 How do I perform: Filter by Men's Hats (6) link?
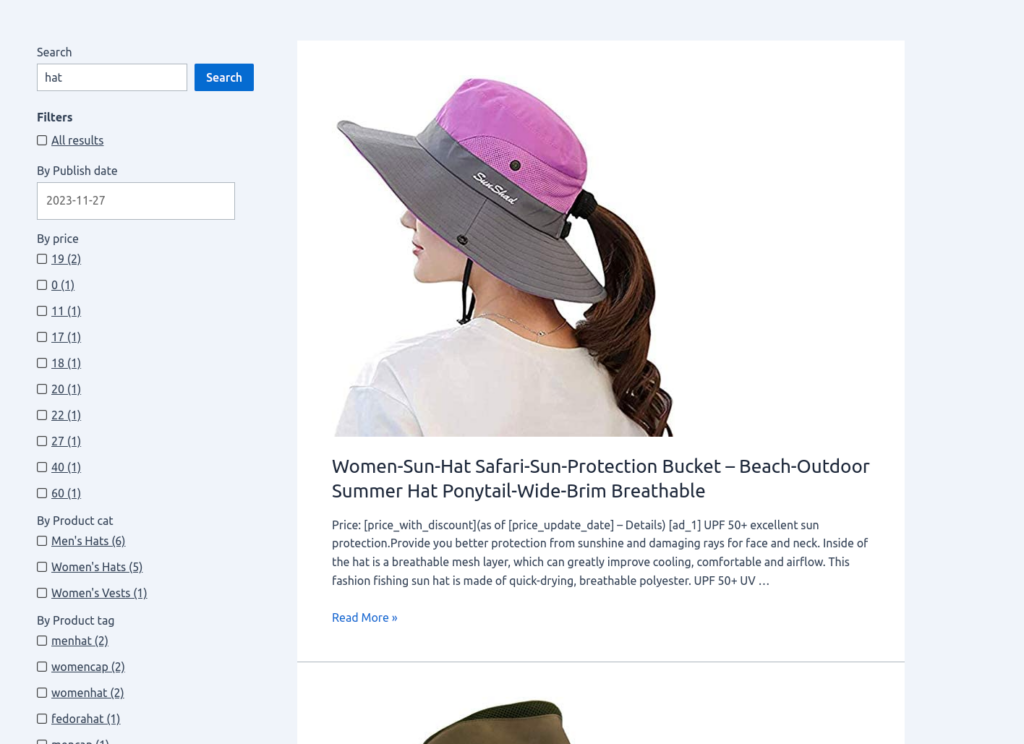pos(88,541)
